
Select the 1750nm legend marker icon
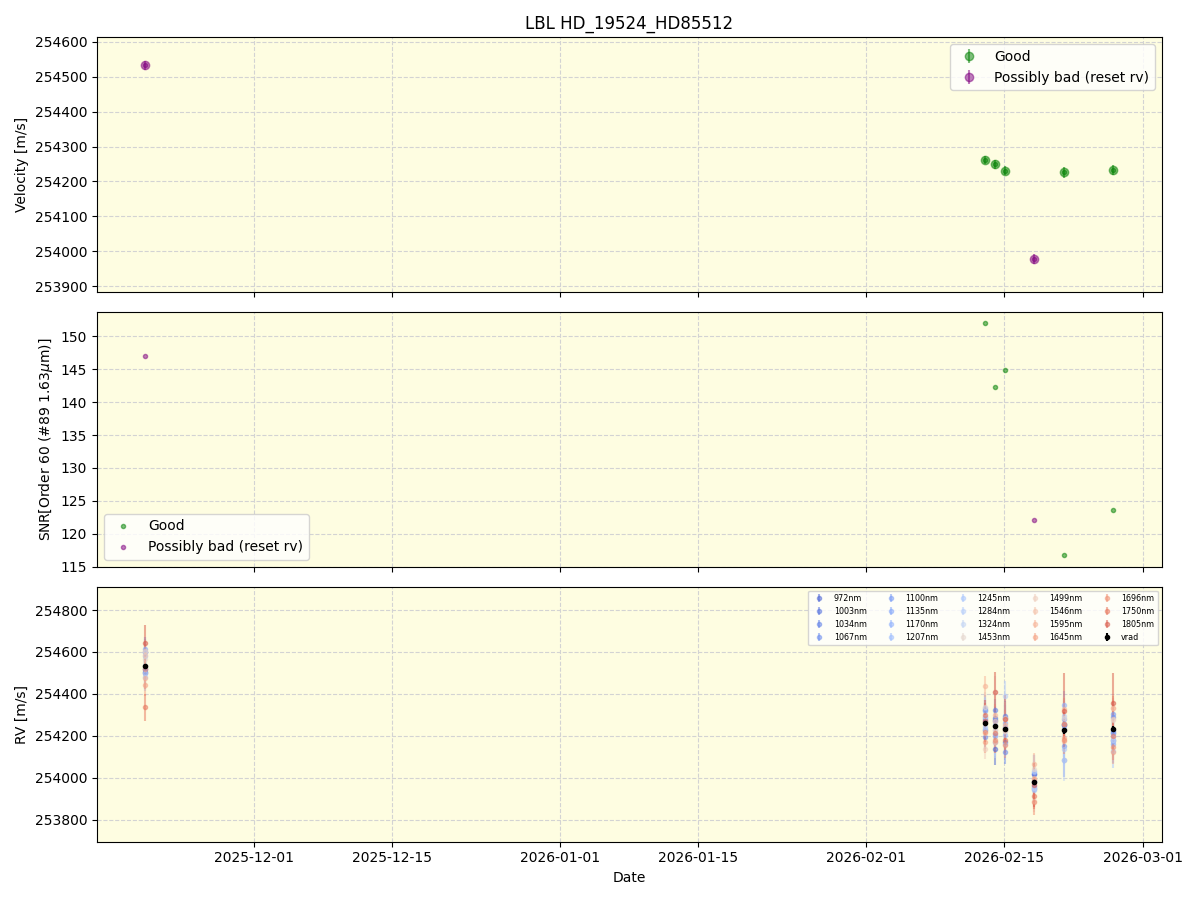tap(1106, 611)
